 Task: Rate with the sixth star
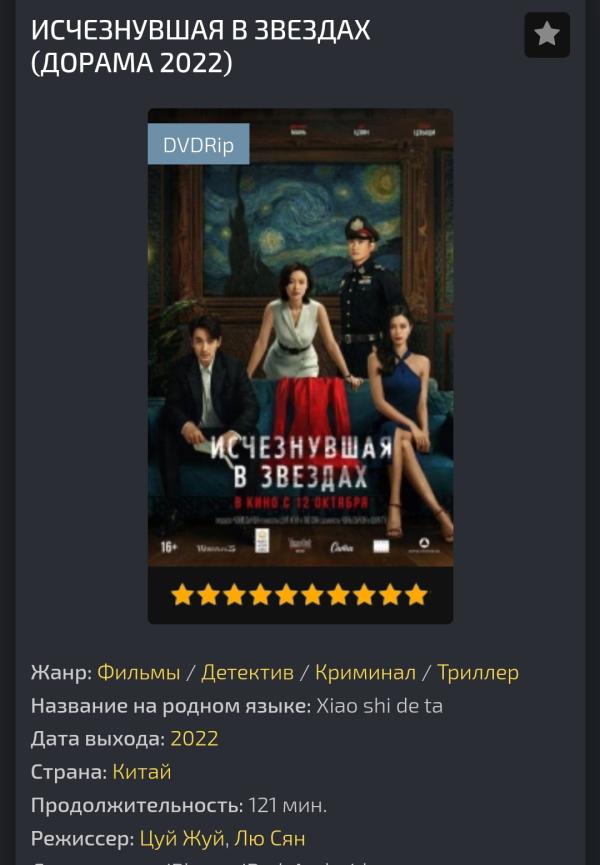312,595
